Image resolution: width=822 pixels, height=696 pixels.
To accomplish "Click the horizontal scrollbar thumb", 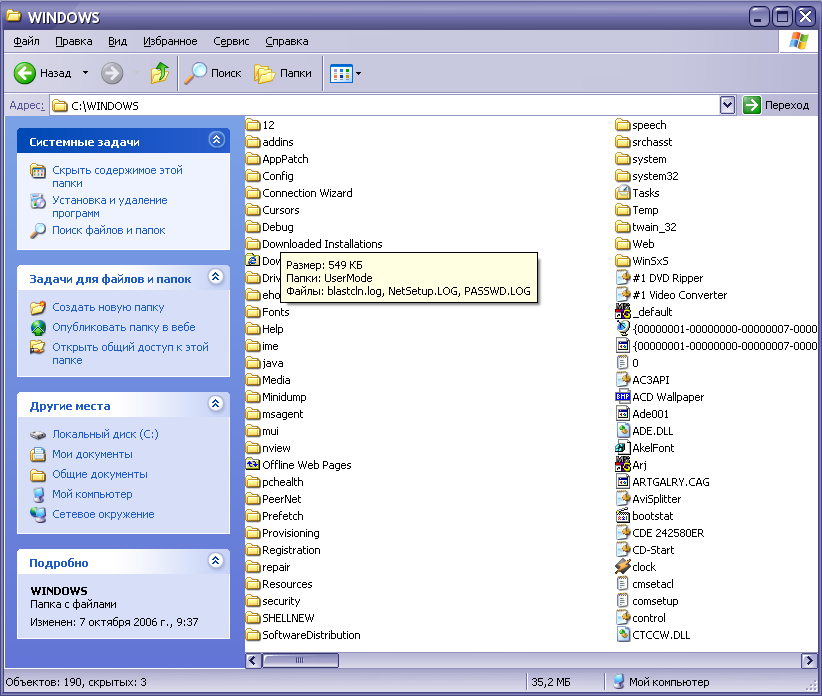I will click(300, 660).
